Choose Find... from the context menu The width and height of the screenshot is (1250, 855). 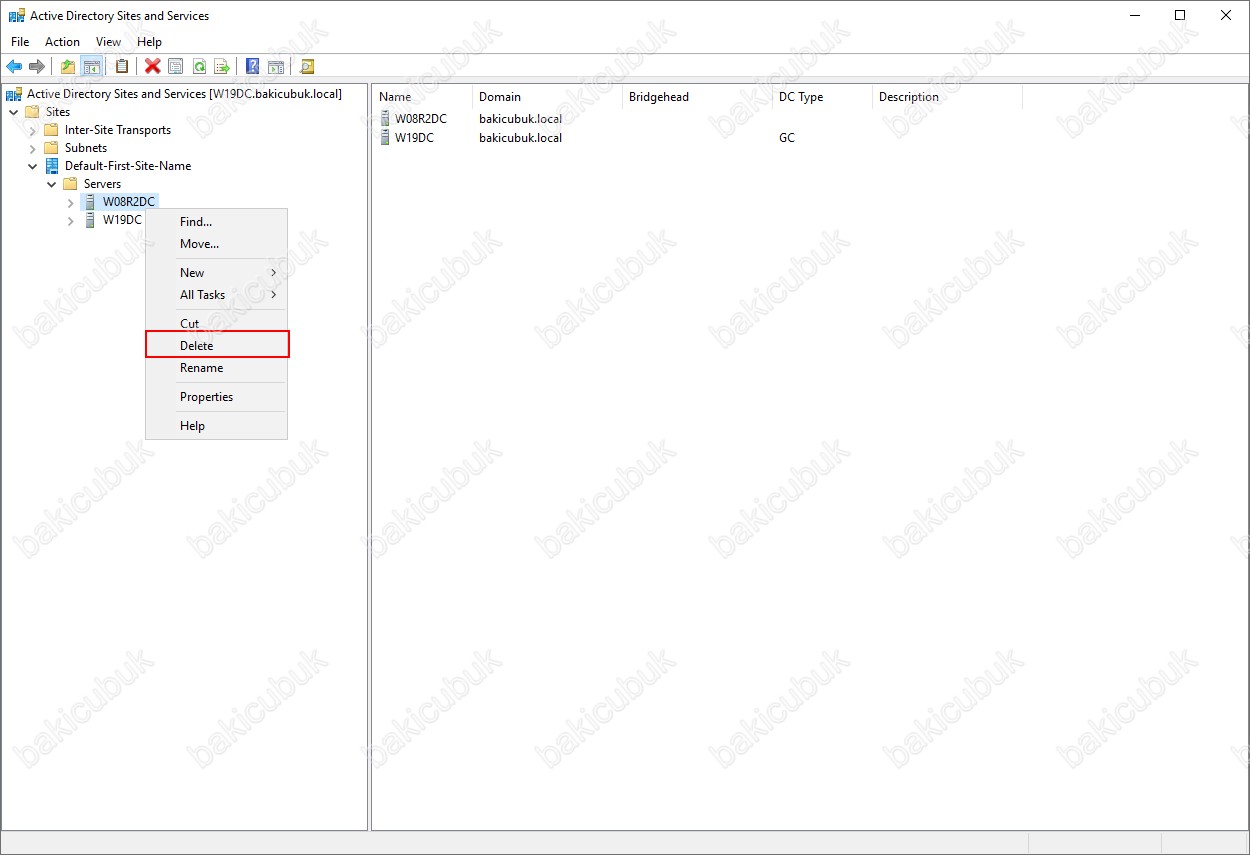[216, 222]
